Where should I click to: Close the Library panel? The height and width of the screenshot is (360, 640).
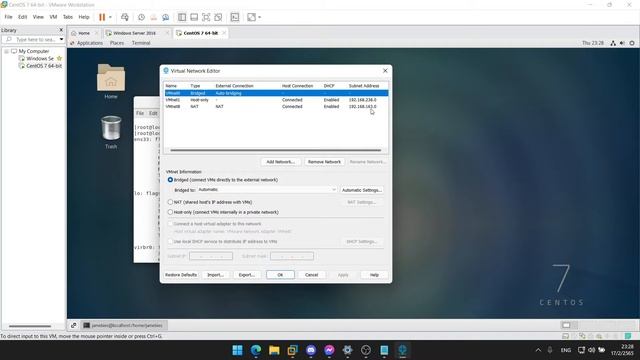coord(61,30)
